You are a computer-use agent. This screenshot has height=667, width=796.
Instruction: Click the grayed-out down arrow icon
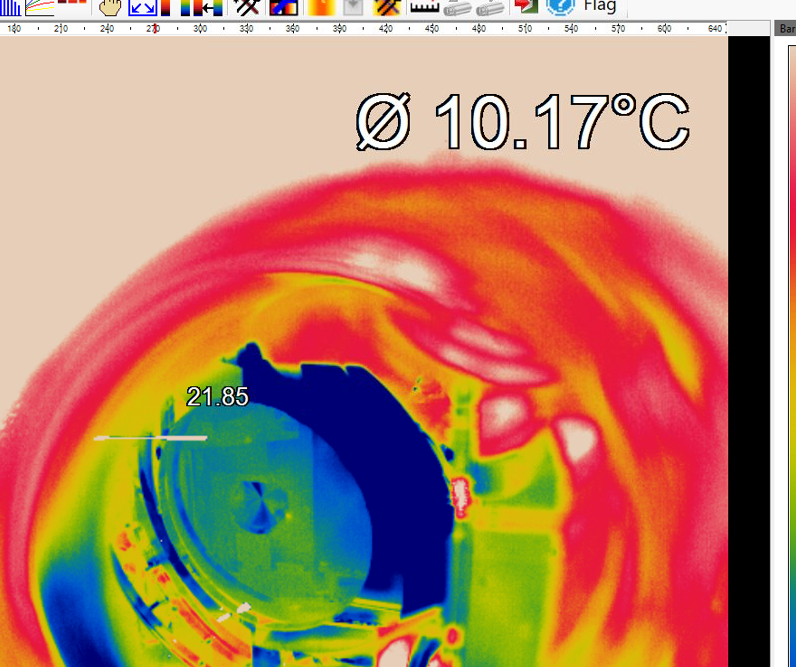coord(353,6)
